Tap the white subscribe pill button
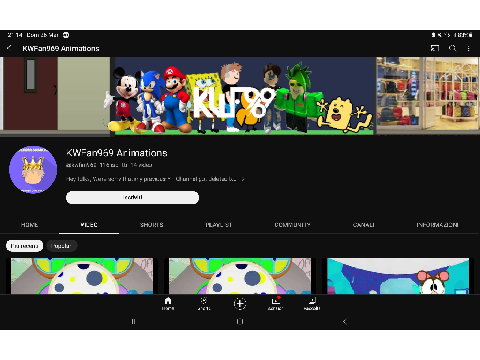The image size is (480, 360). [132, 197]
